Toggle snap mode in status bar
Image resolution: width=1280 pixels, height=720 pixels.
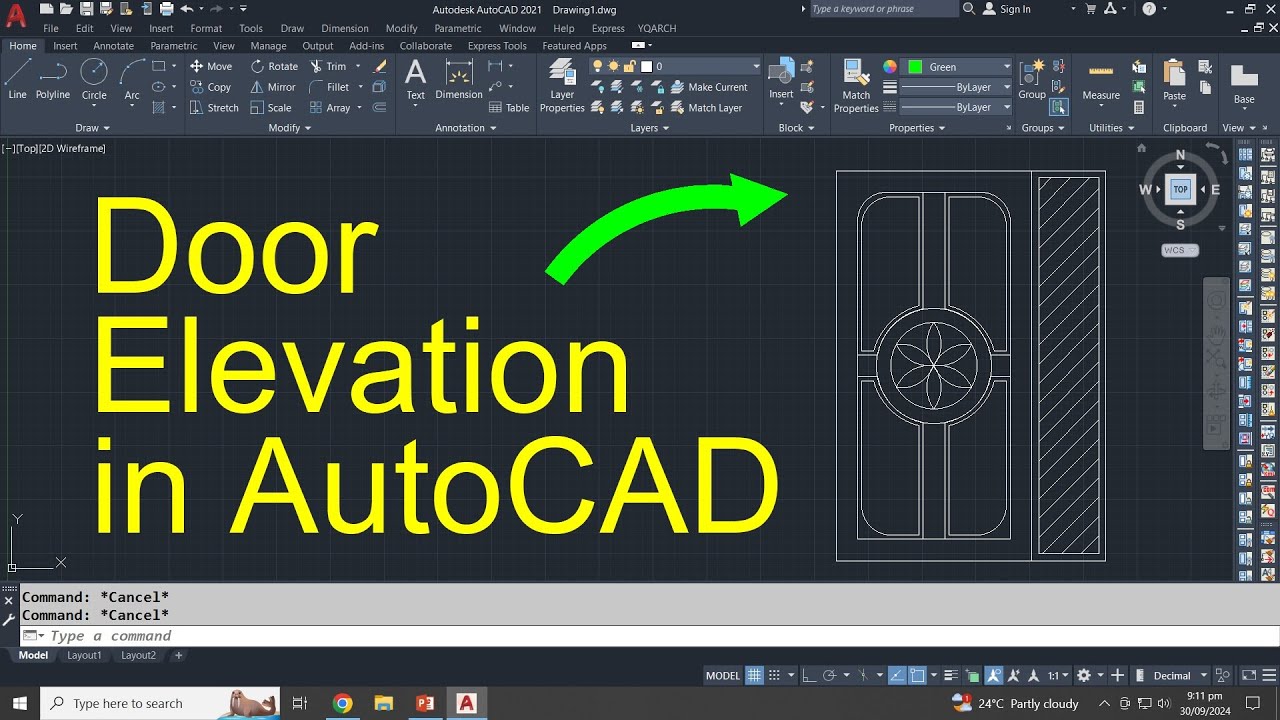point(774,675)
